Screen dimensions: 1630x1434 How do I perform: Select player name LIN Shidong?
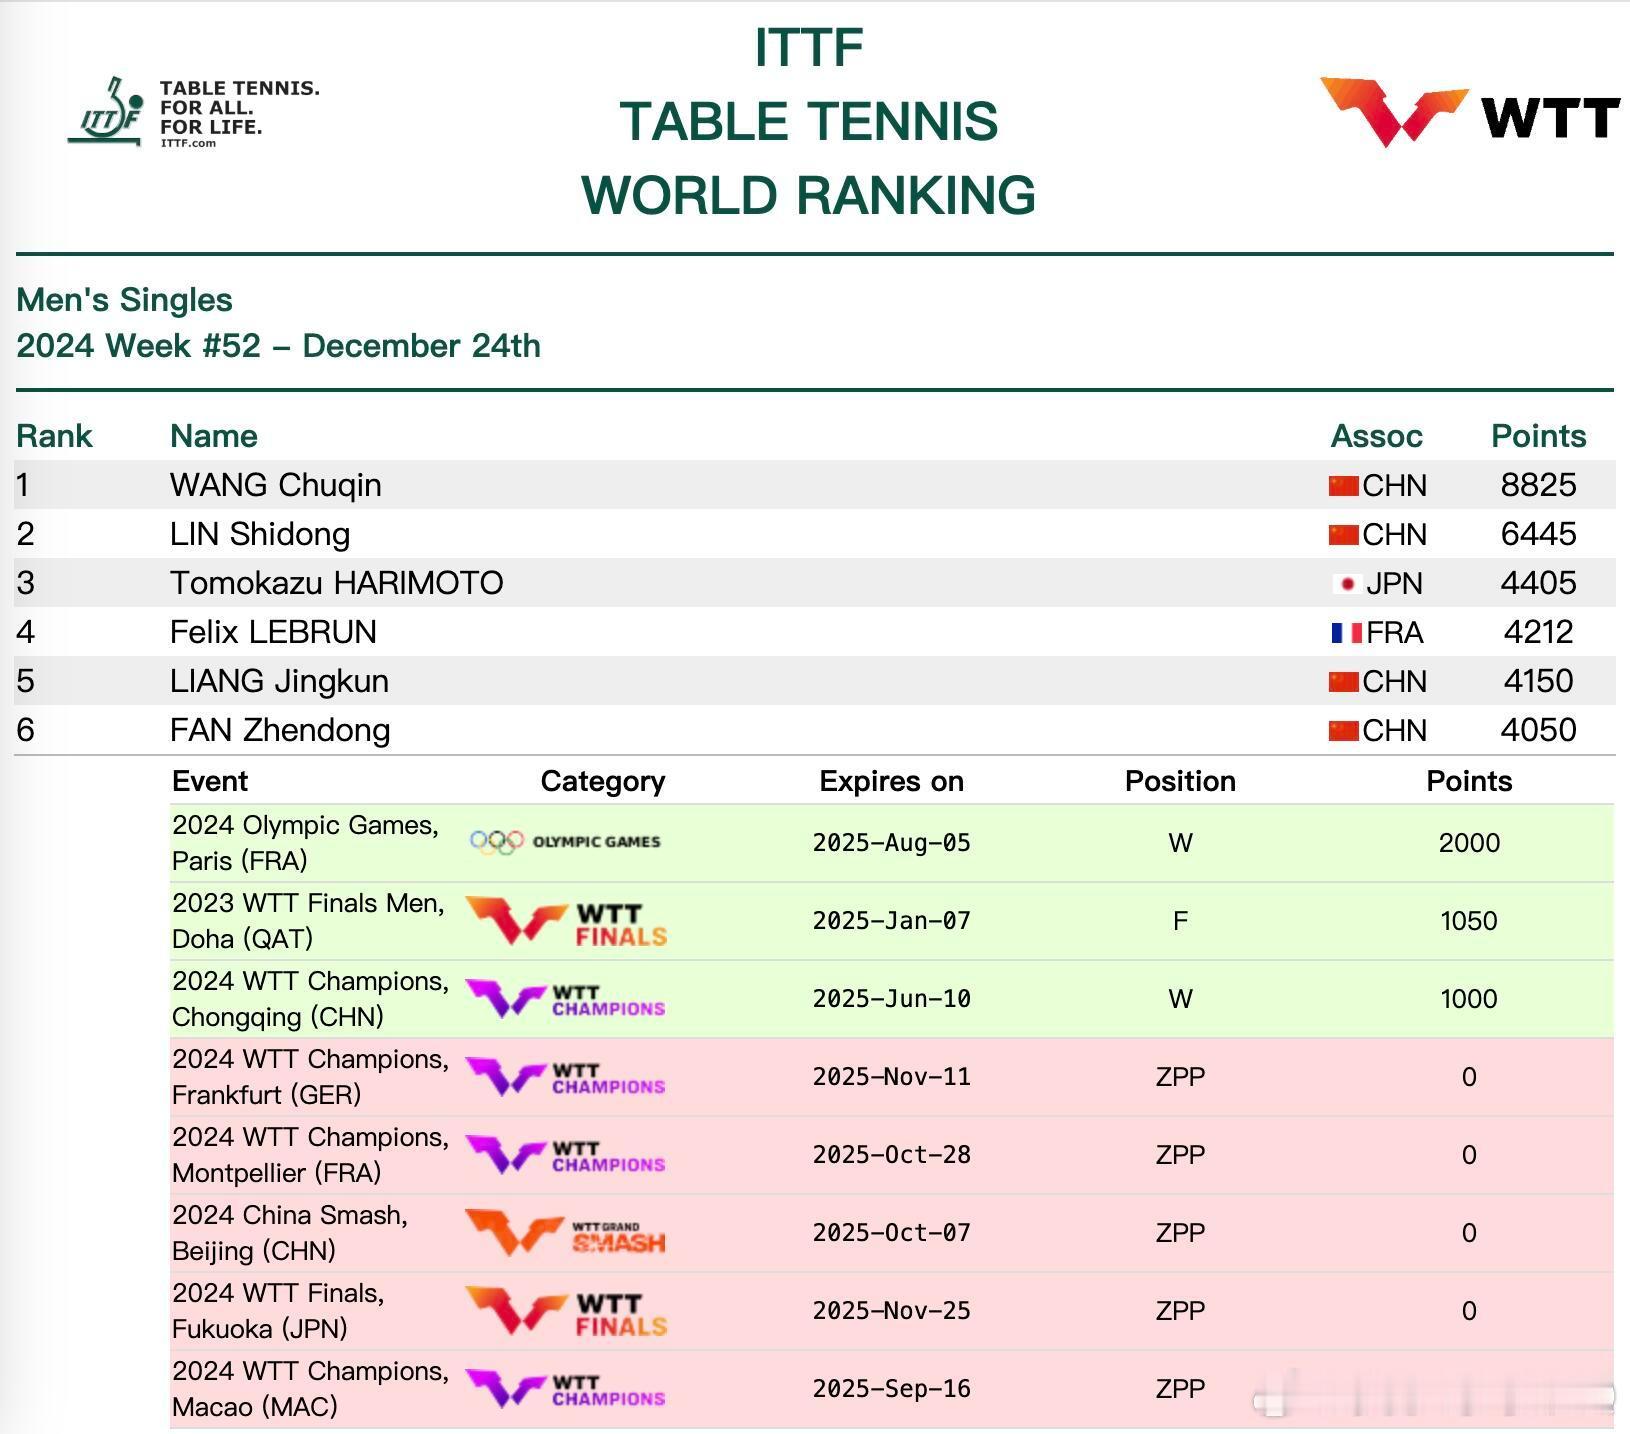click(x=260, y=534)
